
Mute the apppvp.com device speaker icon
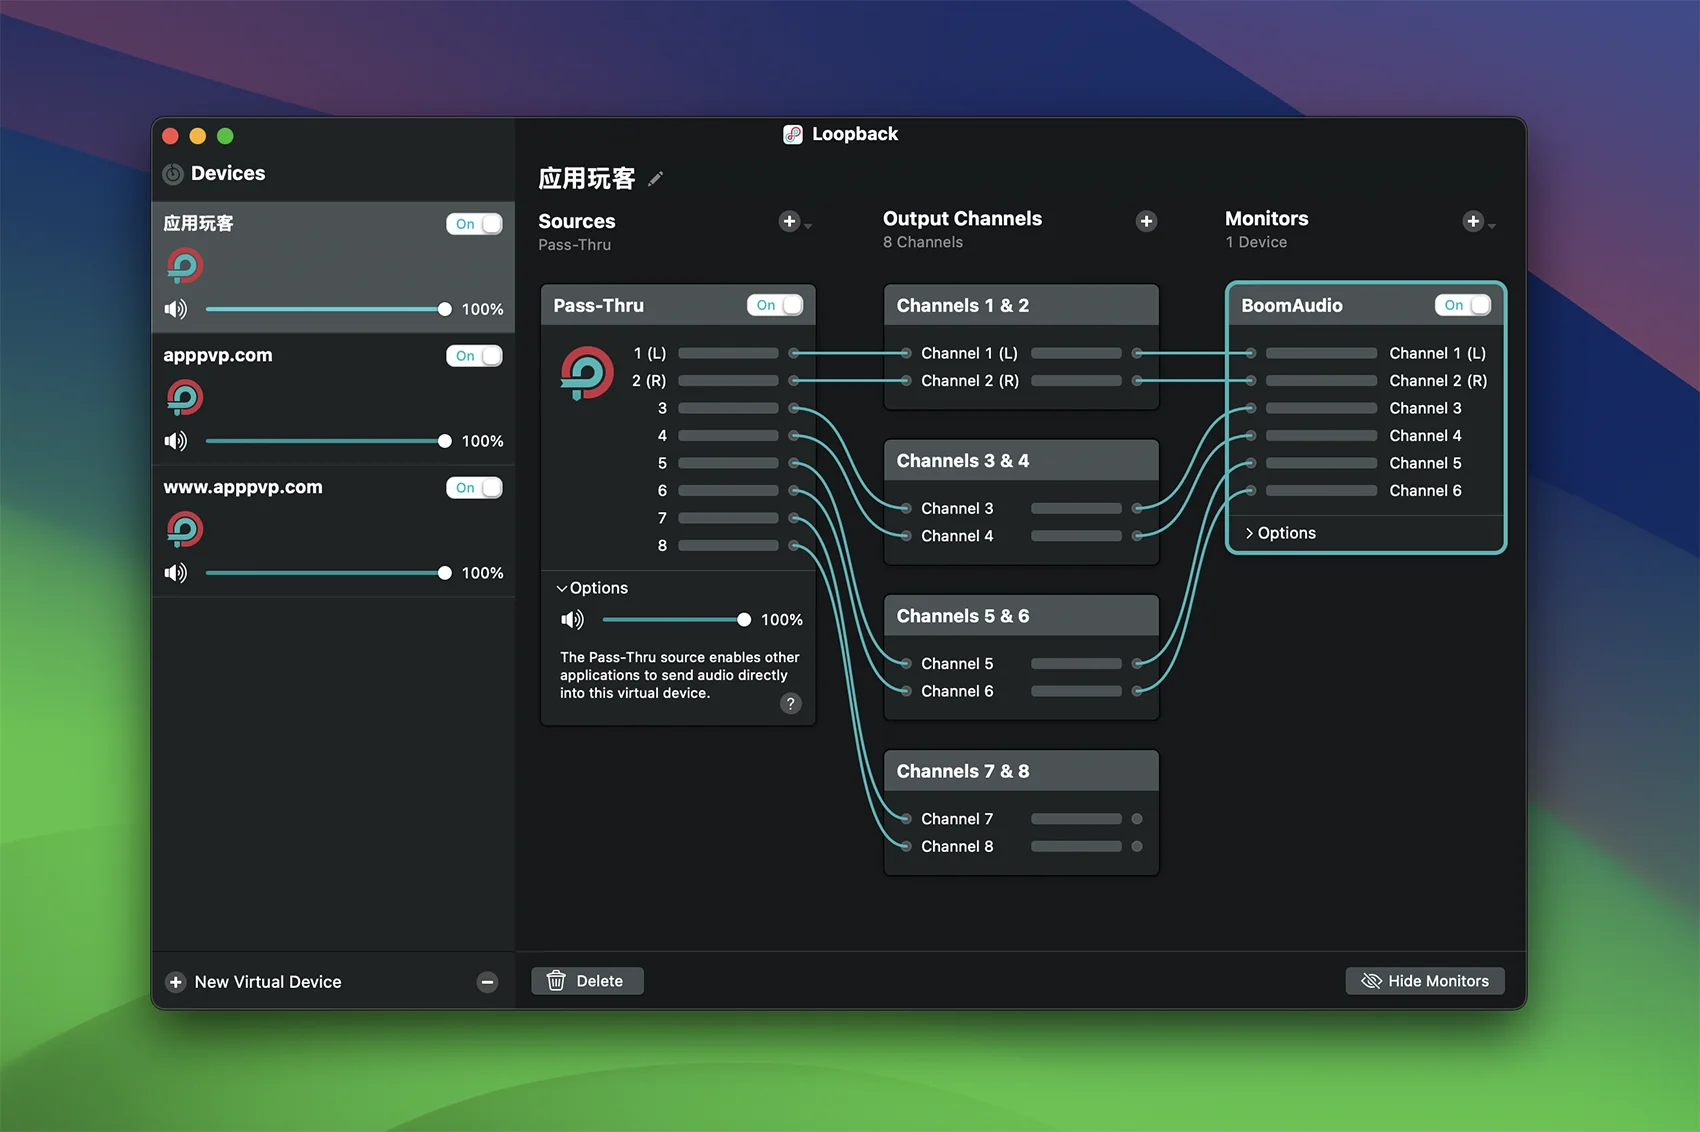pos(176,441)
